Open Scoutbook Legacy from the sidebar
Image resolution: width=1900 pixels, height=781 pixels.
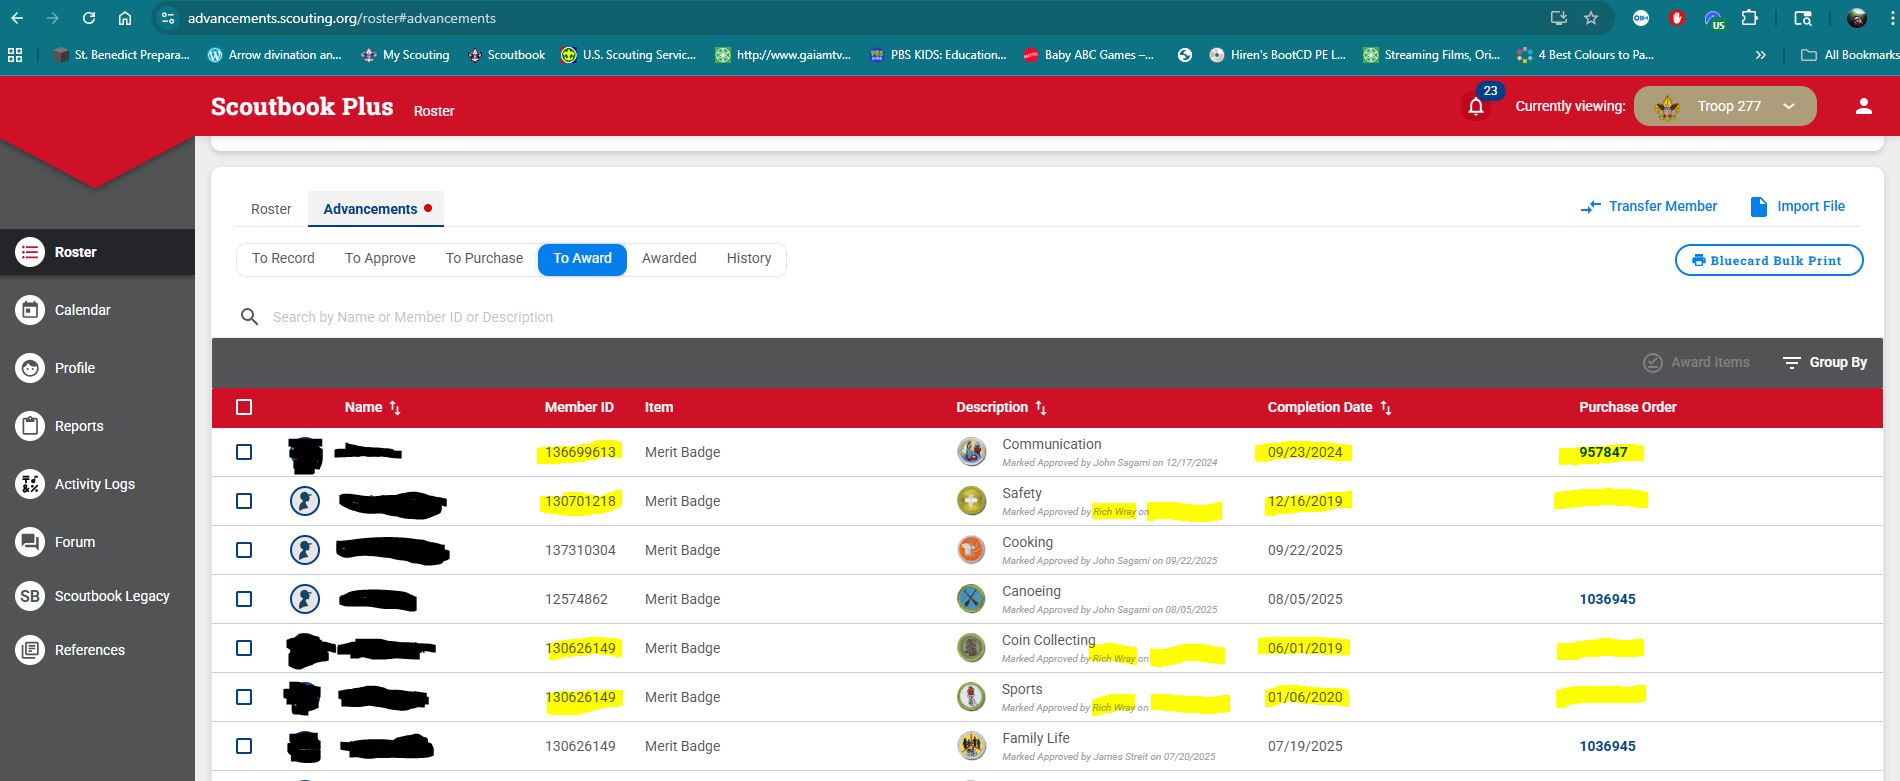coord(97,596)
